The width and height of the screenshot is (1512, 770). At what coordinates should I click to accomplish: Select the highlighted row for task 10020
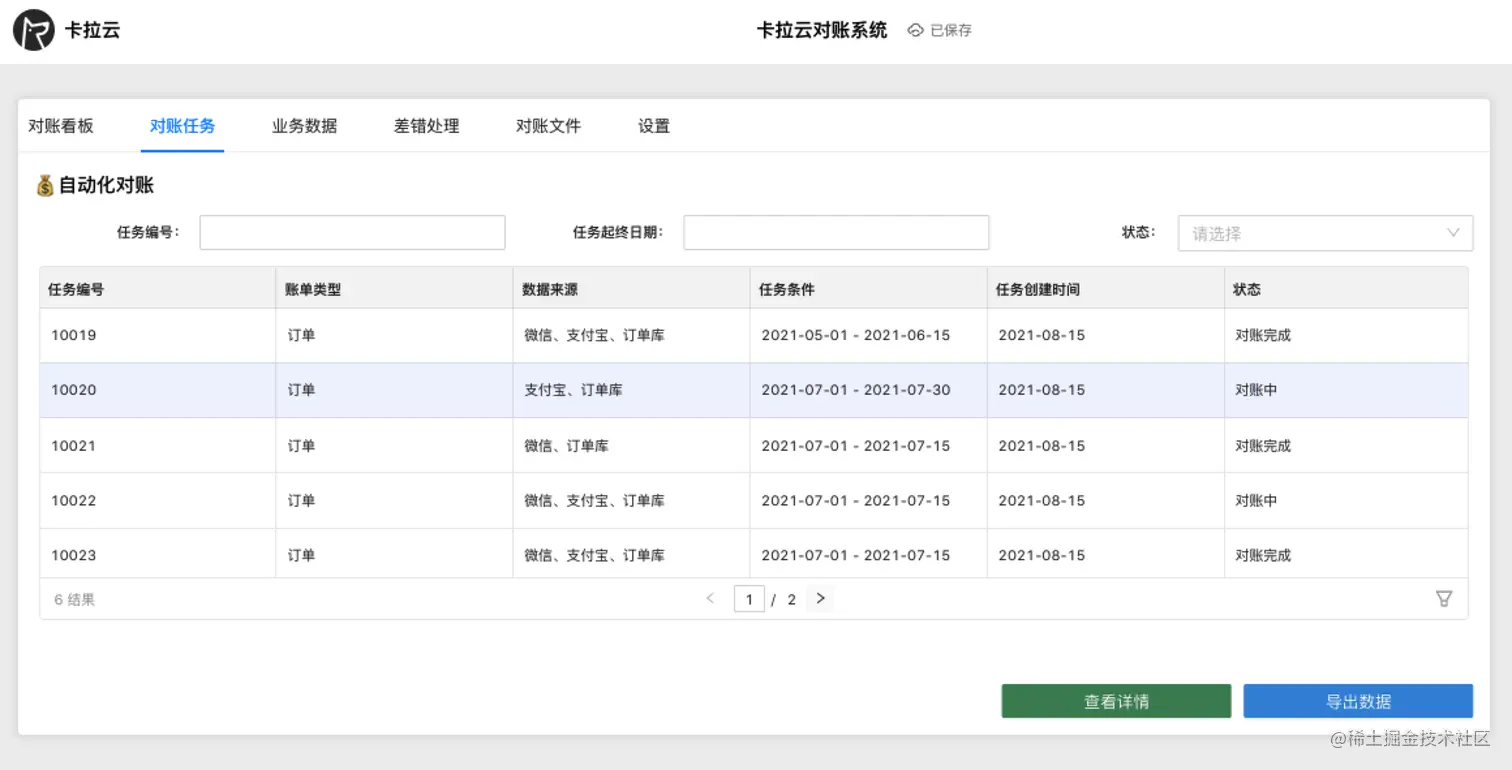point(400,390)
